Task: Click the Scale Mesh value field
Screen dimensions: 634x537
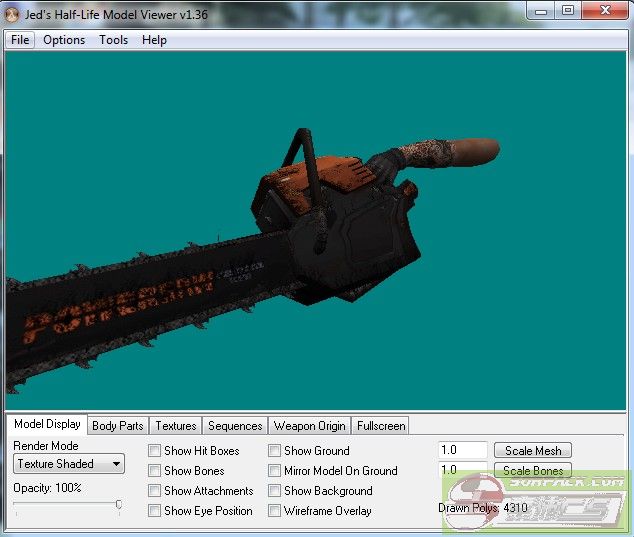Action: 463,450
